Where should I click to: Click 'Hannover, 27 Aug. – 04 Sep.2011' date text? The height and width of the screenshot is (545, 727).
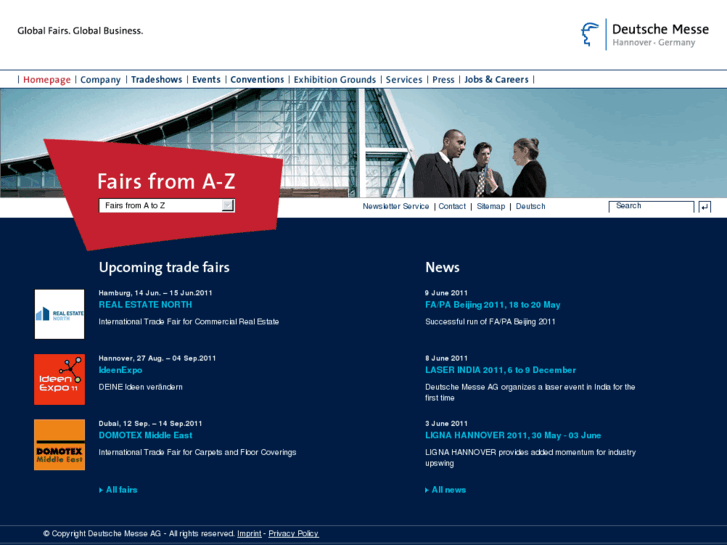157,358
